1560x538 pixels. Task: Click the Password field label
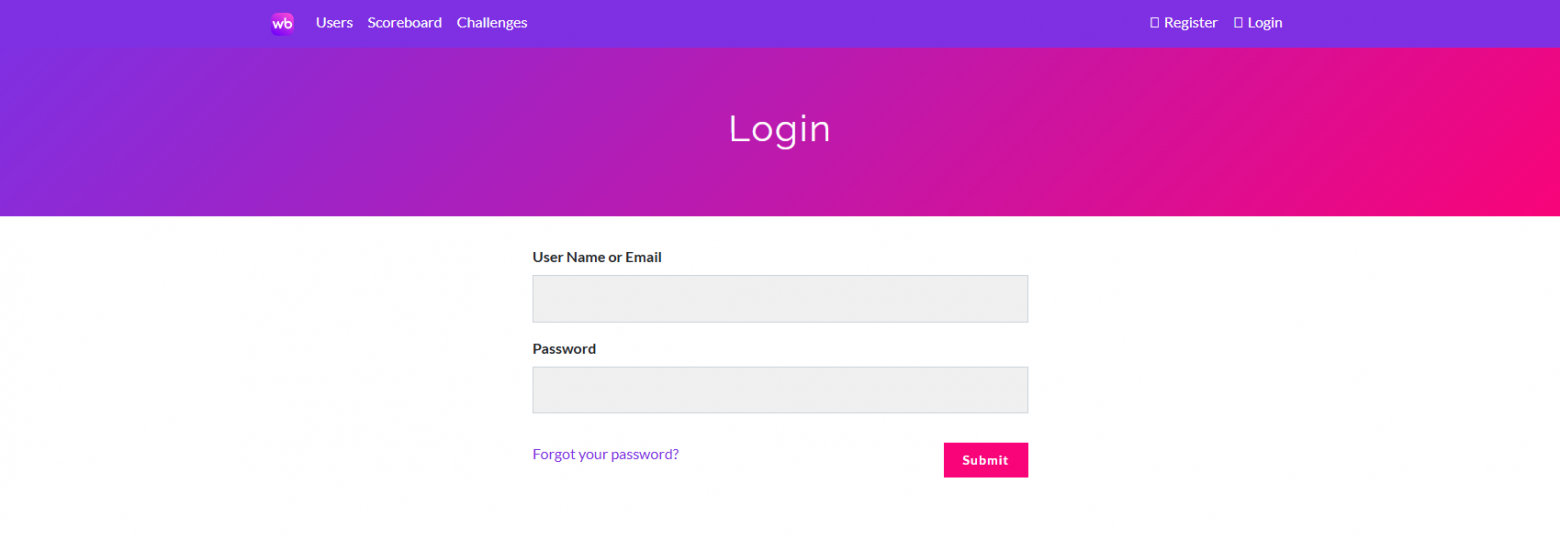[x=564, y=349]
